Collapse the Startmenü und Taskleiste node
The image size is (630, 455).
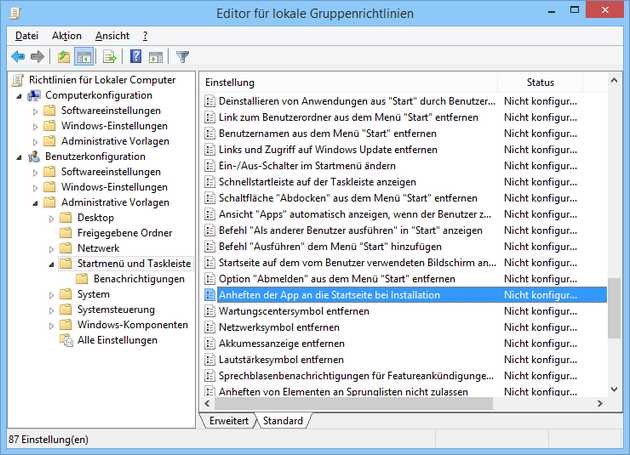coord(52,264)
